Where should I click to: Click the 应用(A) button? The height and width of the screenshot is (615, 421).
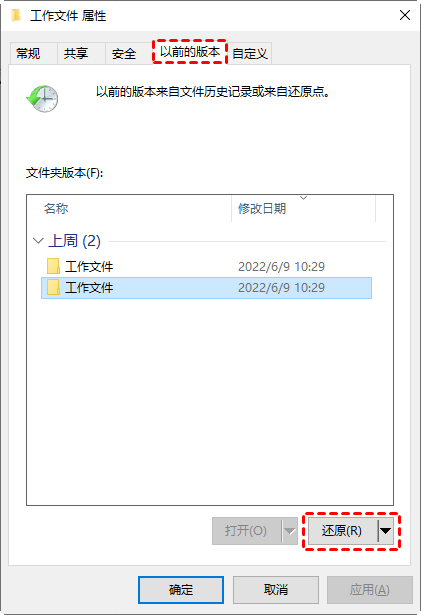[370, 590]
